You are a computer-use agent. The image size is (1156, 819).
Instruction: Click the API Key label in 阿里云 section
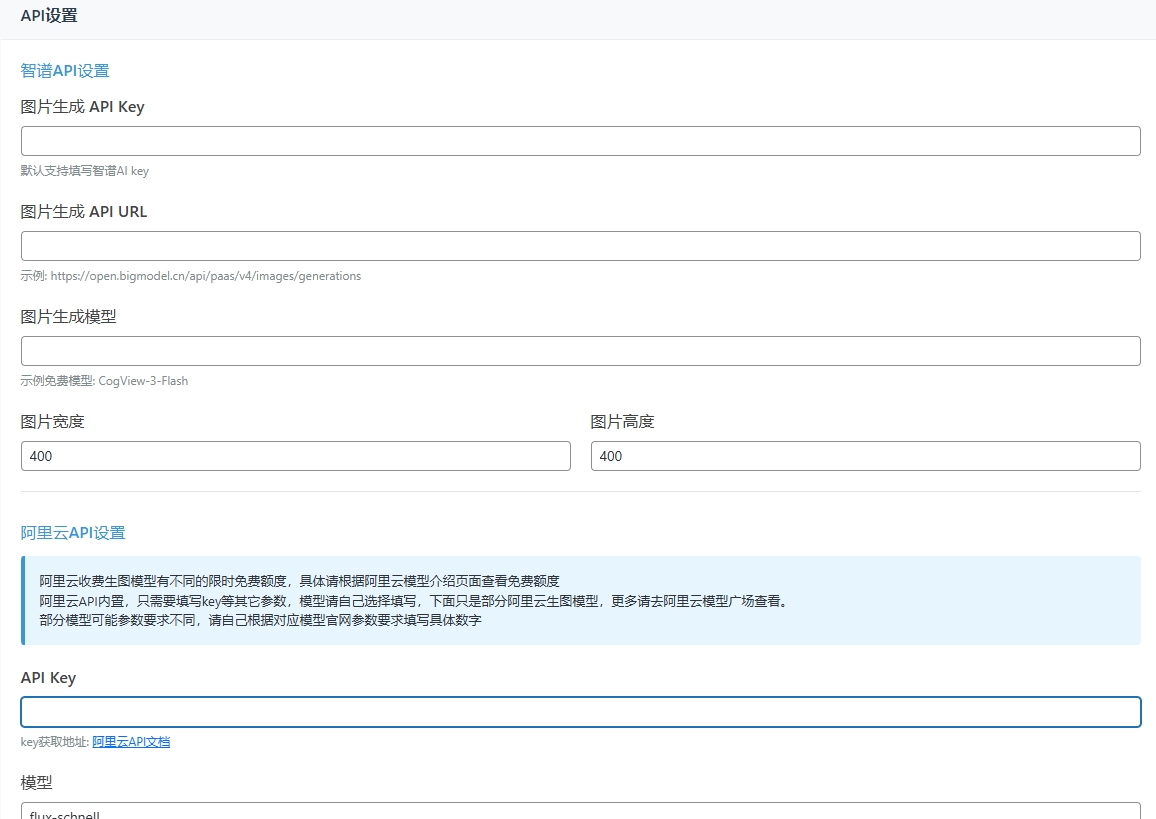[48, 678]
